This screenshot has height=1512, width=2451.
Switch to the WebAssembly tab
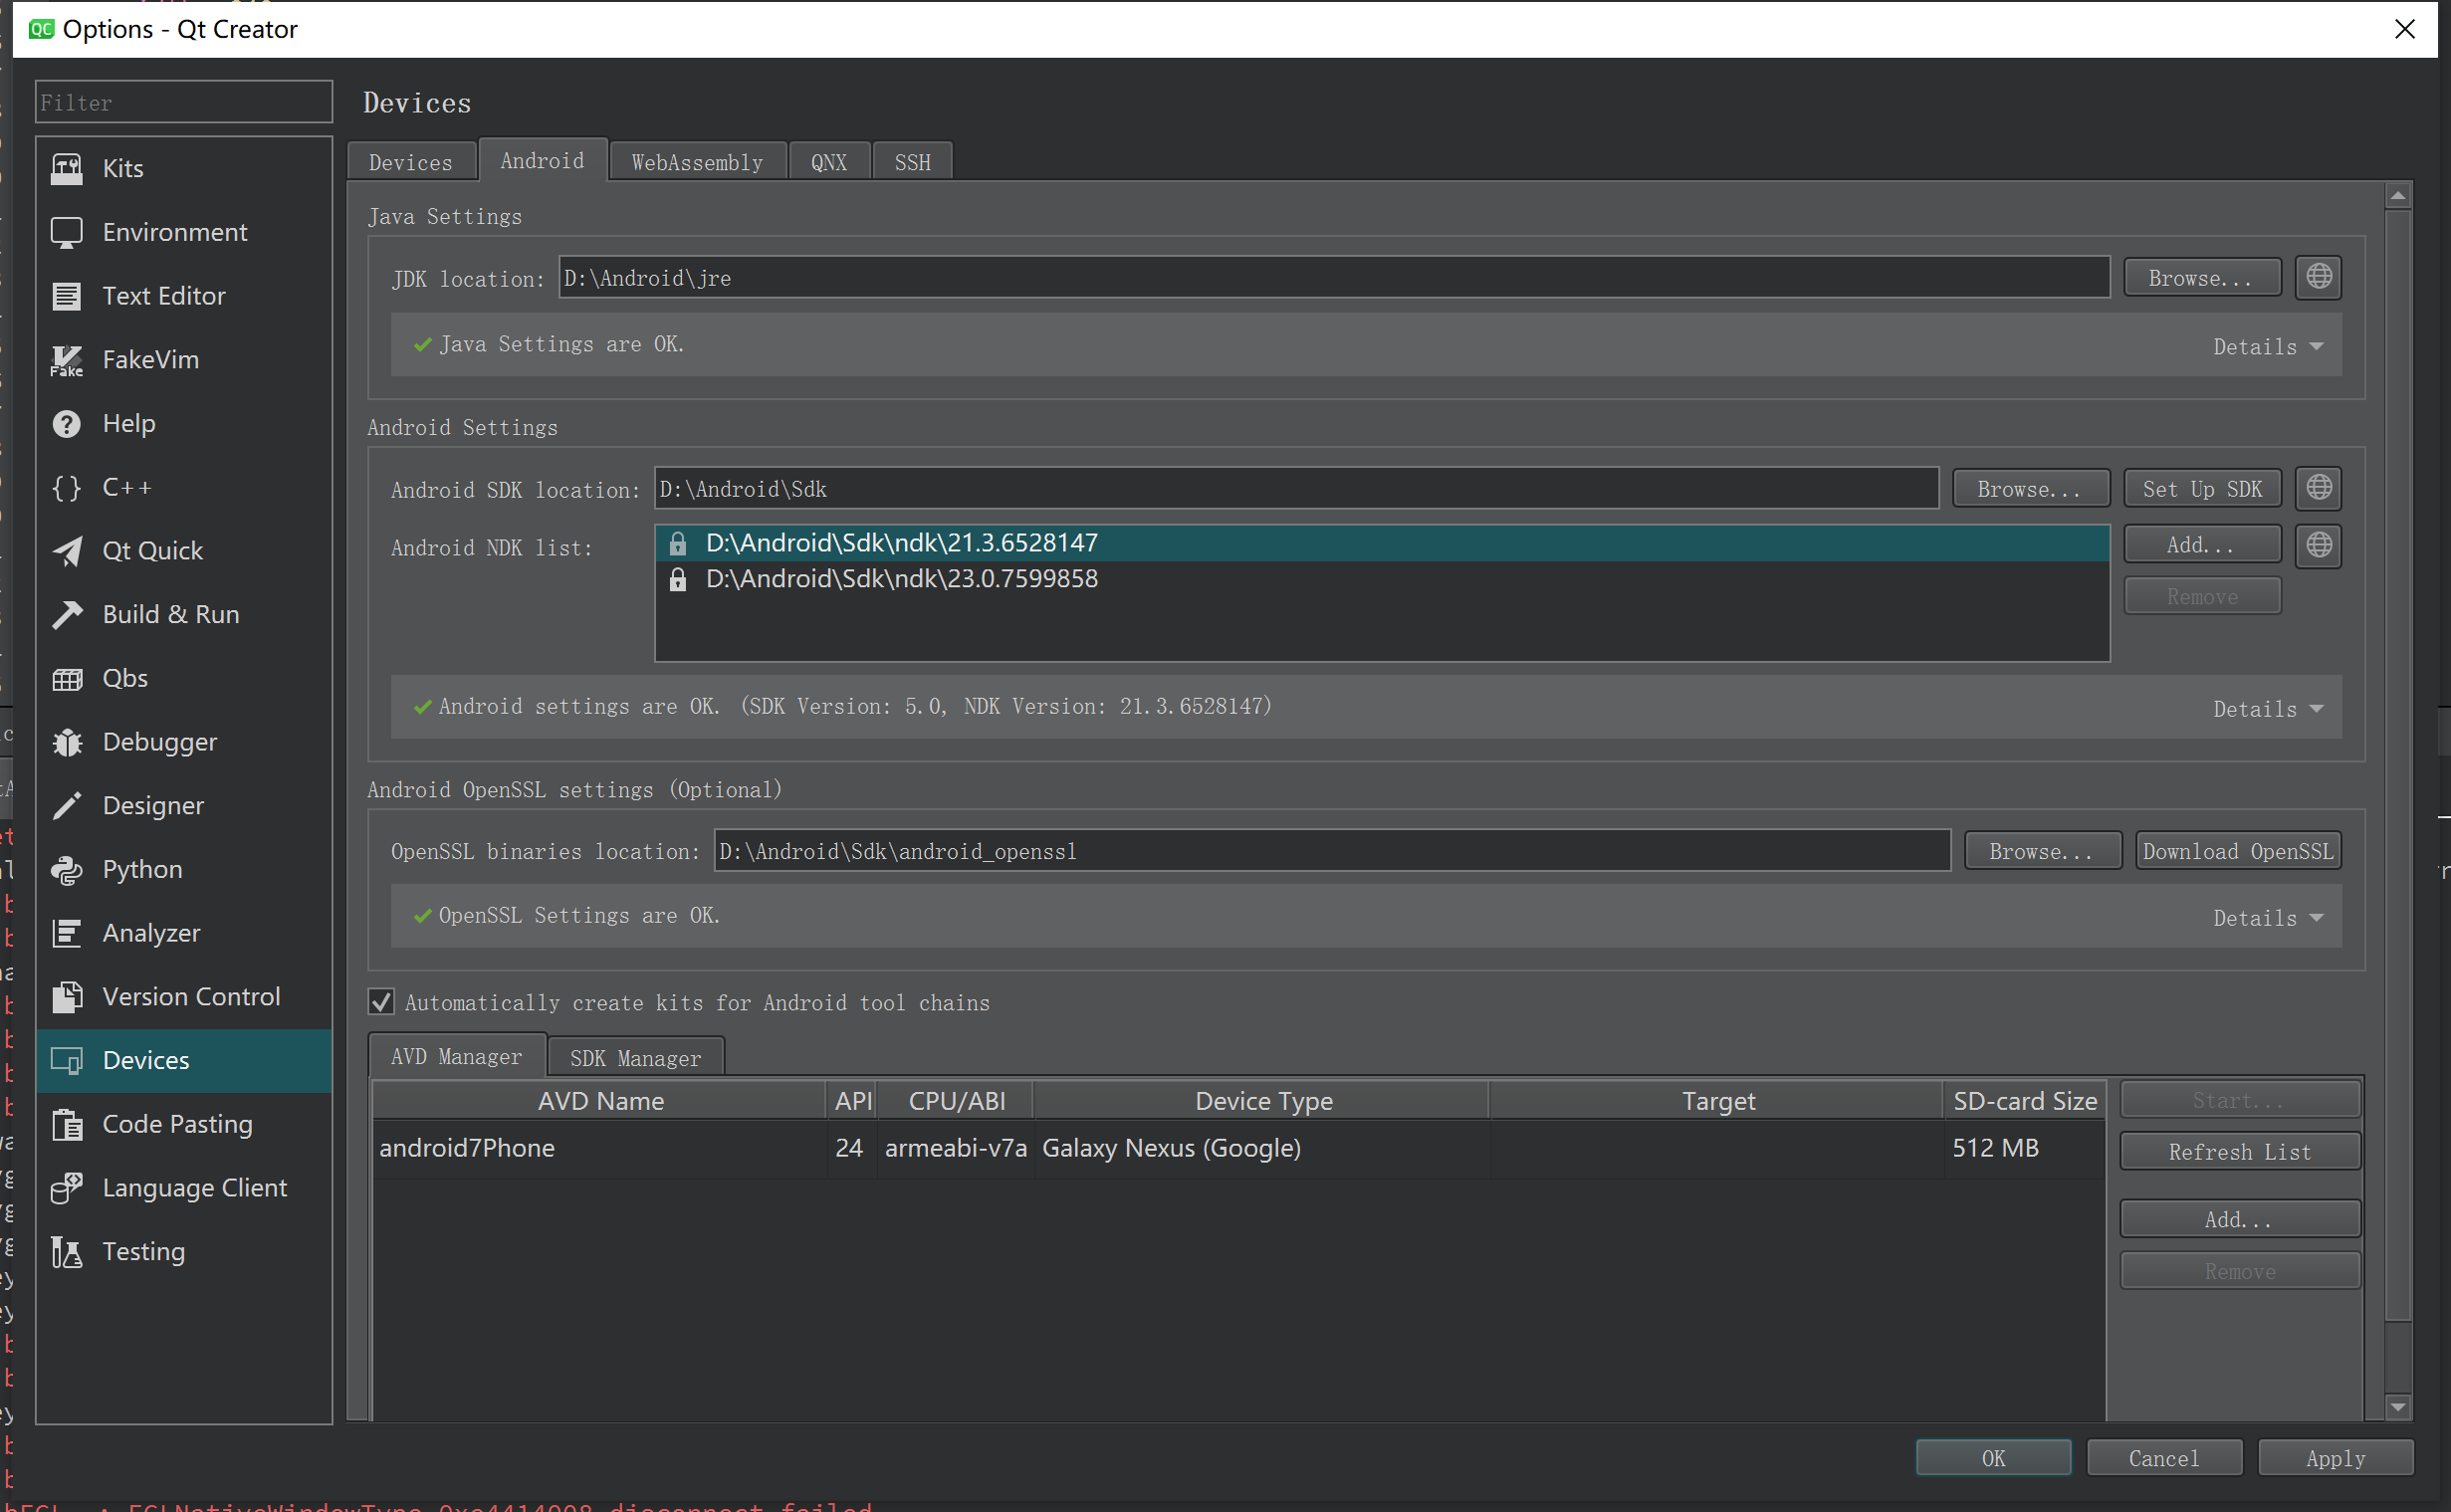coord(697,162)
